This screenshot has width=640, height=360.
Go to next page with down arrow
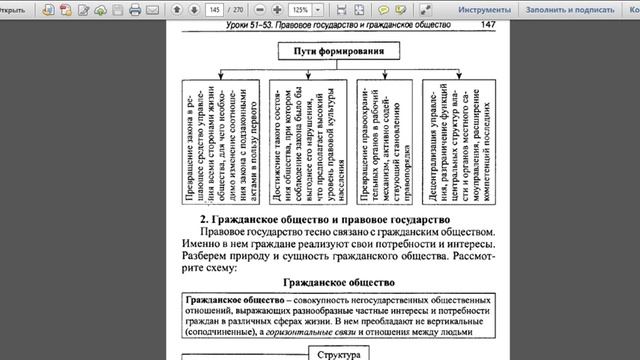[194, 9]
